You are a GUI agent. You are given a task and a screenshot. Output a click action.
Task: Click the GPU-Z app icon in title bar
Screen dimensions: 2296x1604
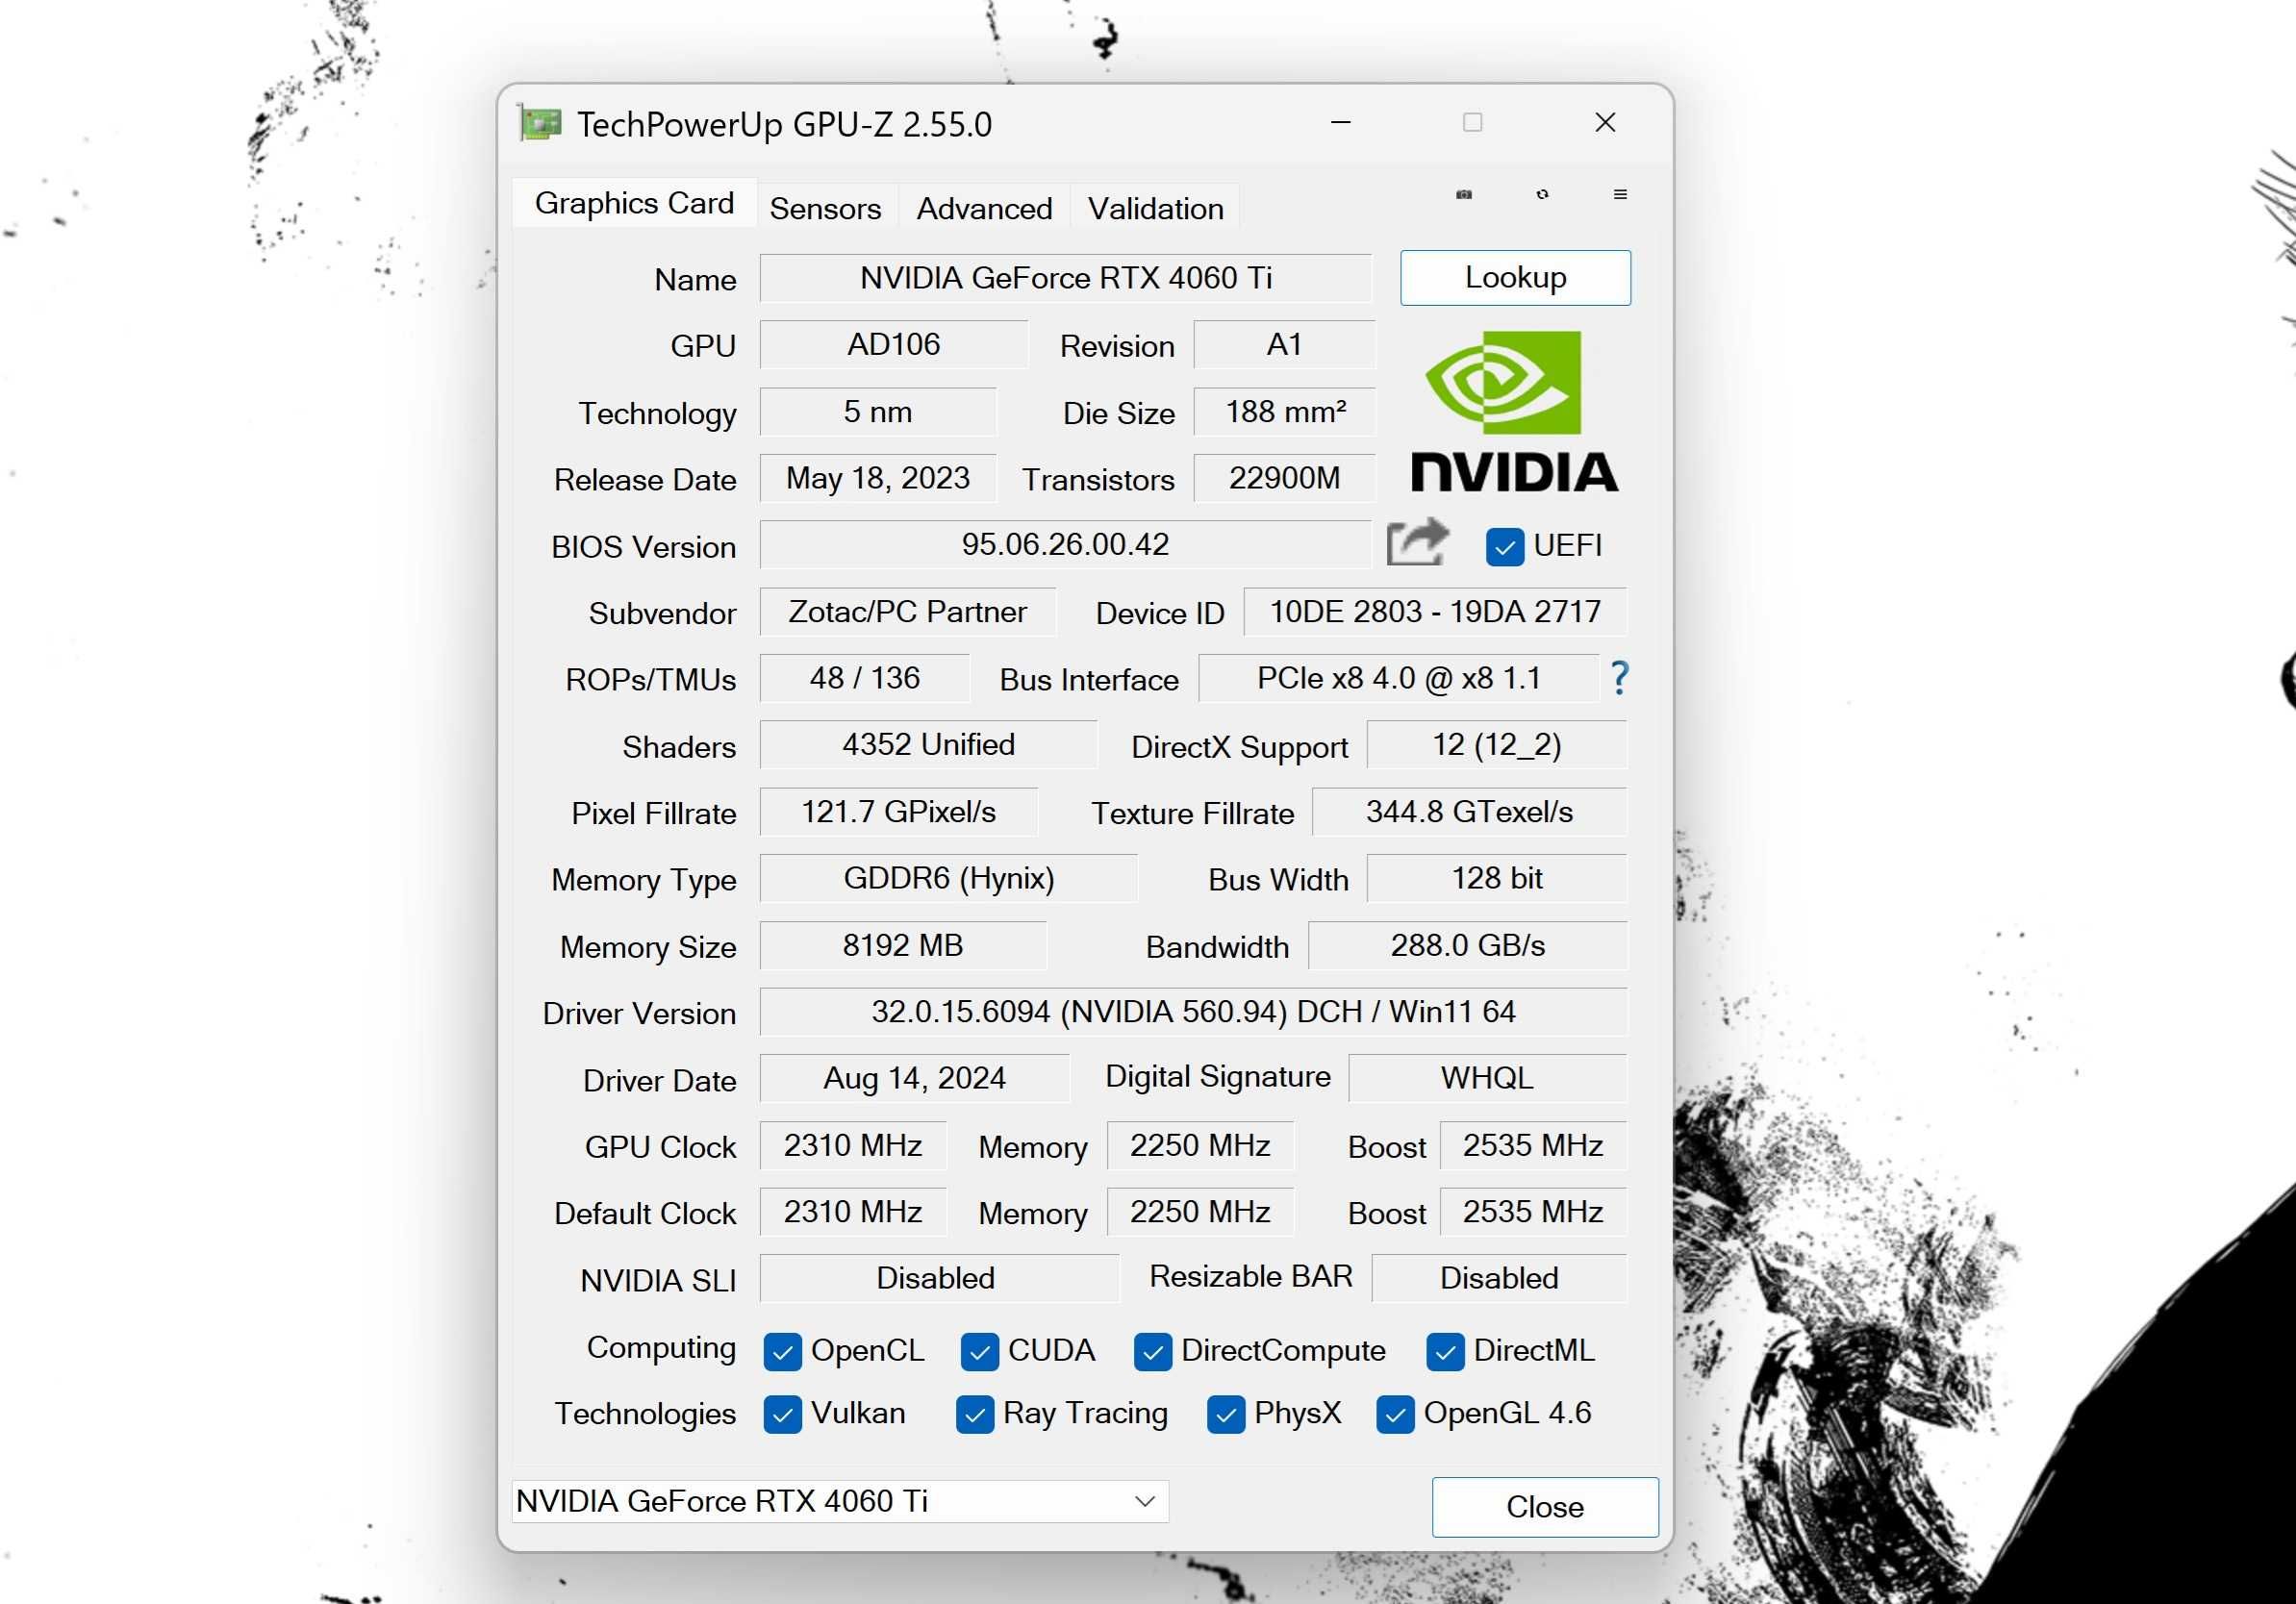(540, 124)
